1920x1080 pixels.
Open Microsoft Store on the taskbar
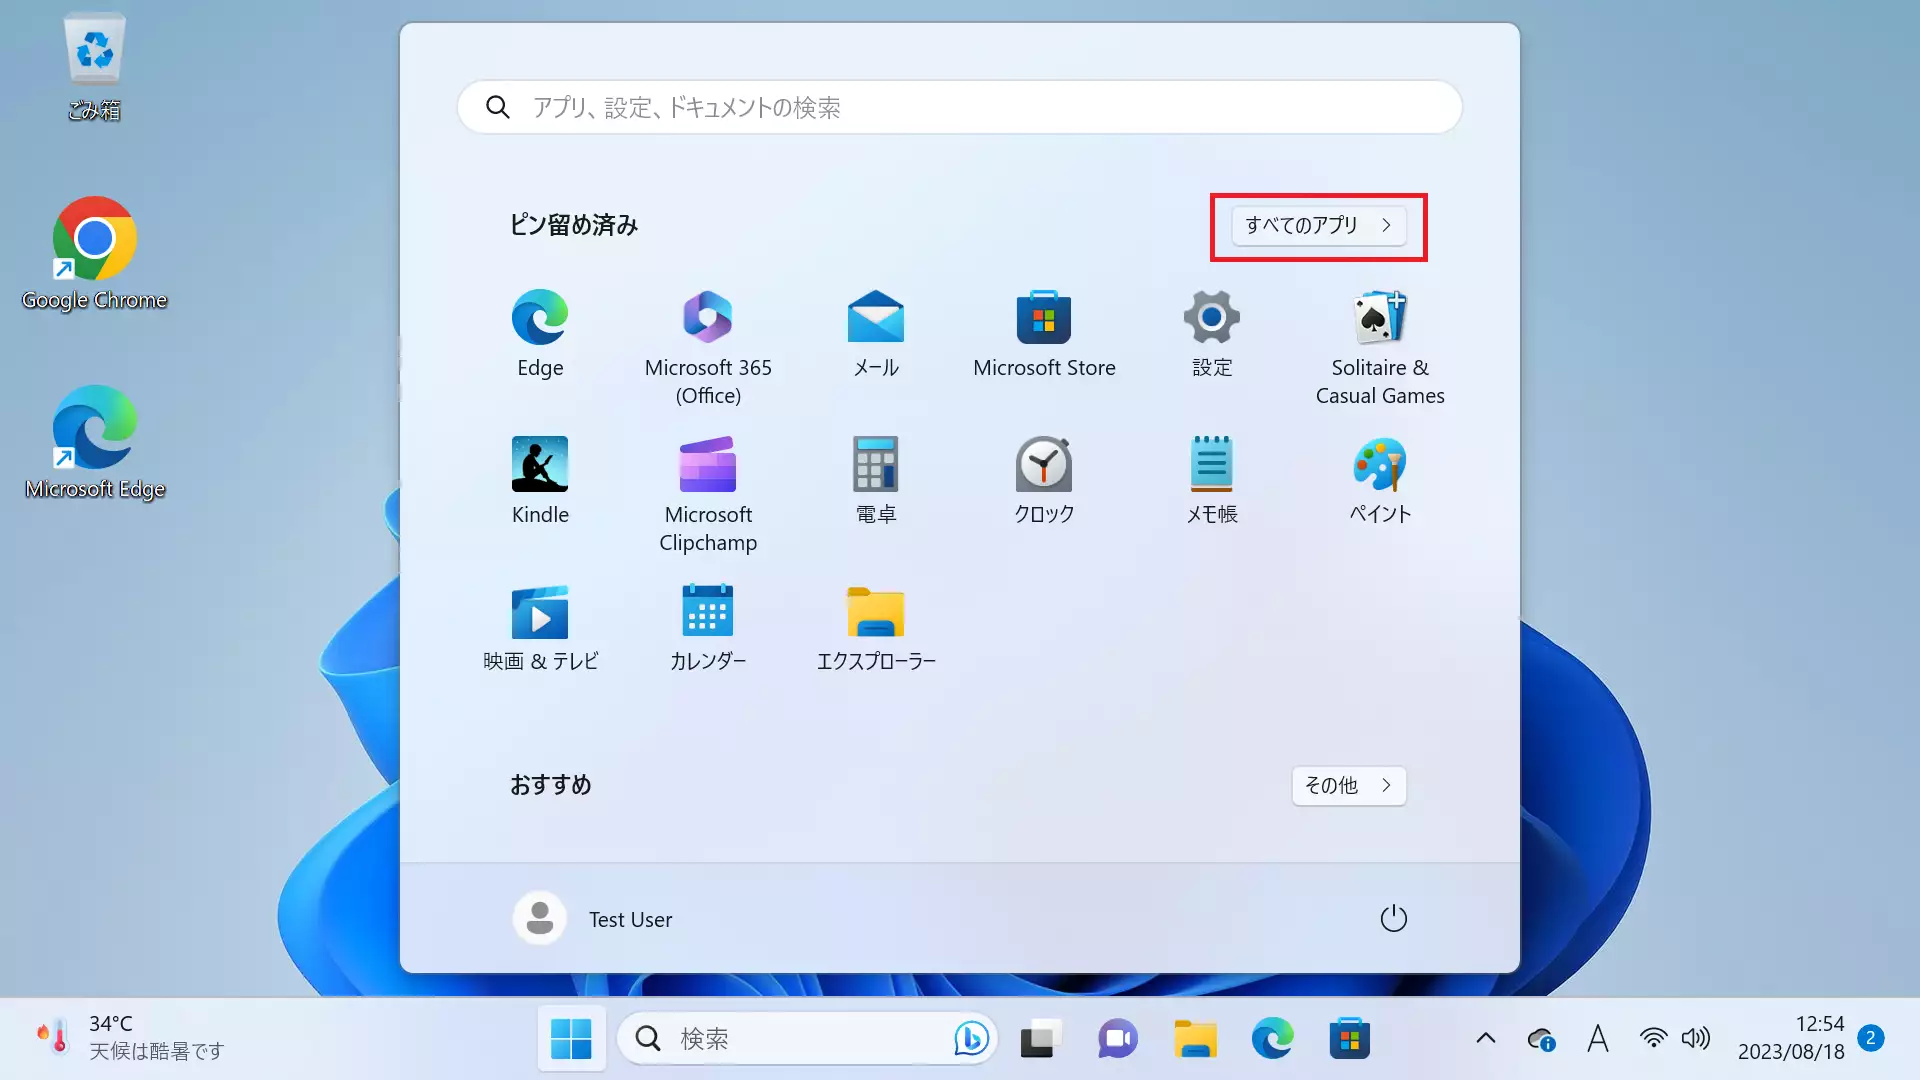[1349, 1039]
